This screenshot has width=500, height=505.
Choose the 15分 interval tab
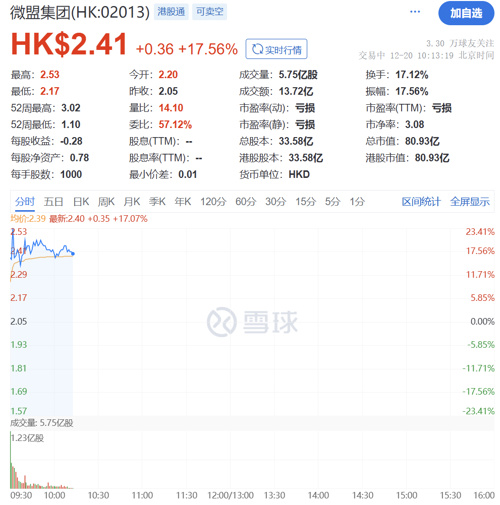(305, 202)
